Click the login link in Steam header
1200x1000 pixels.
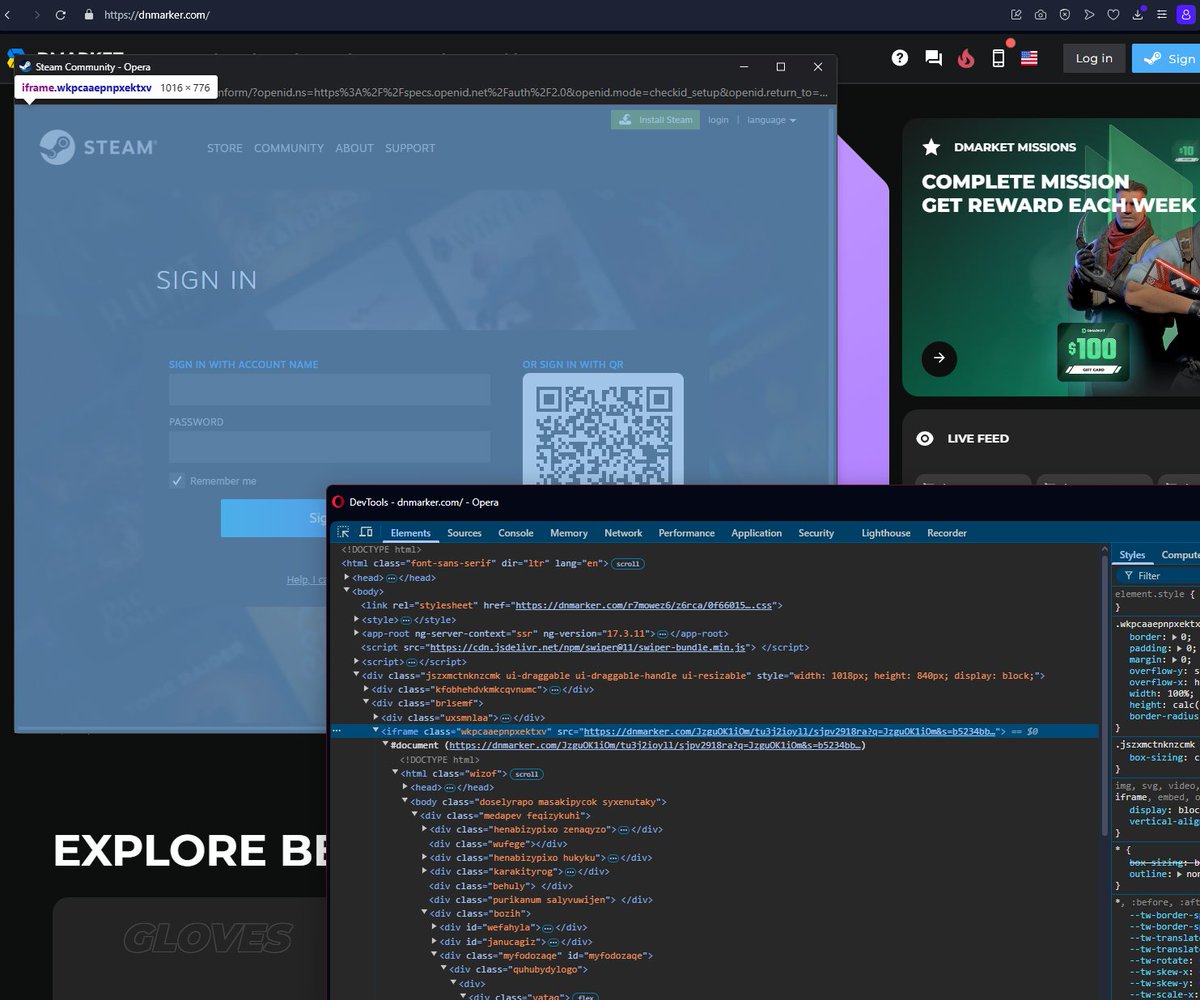point(718,120)
